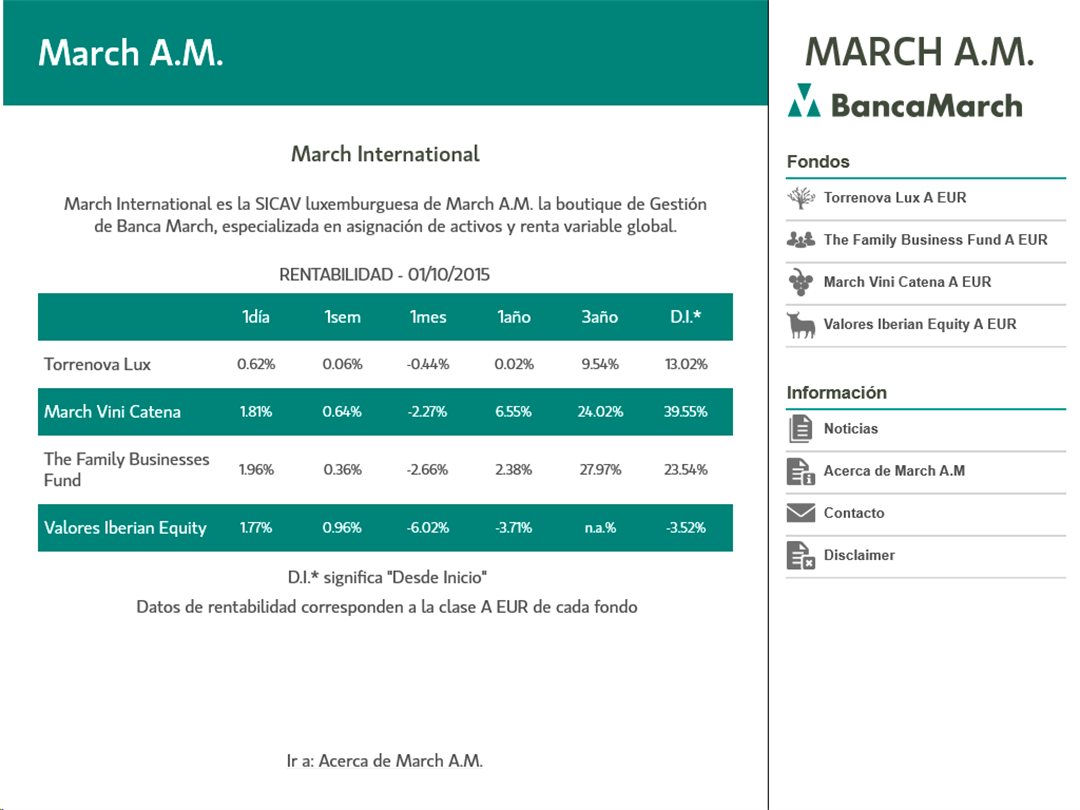This screenshot has height=810, width=1080.
Task: Click the document icon next to Noticias
Action: click(x=800, y=428)
